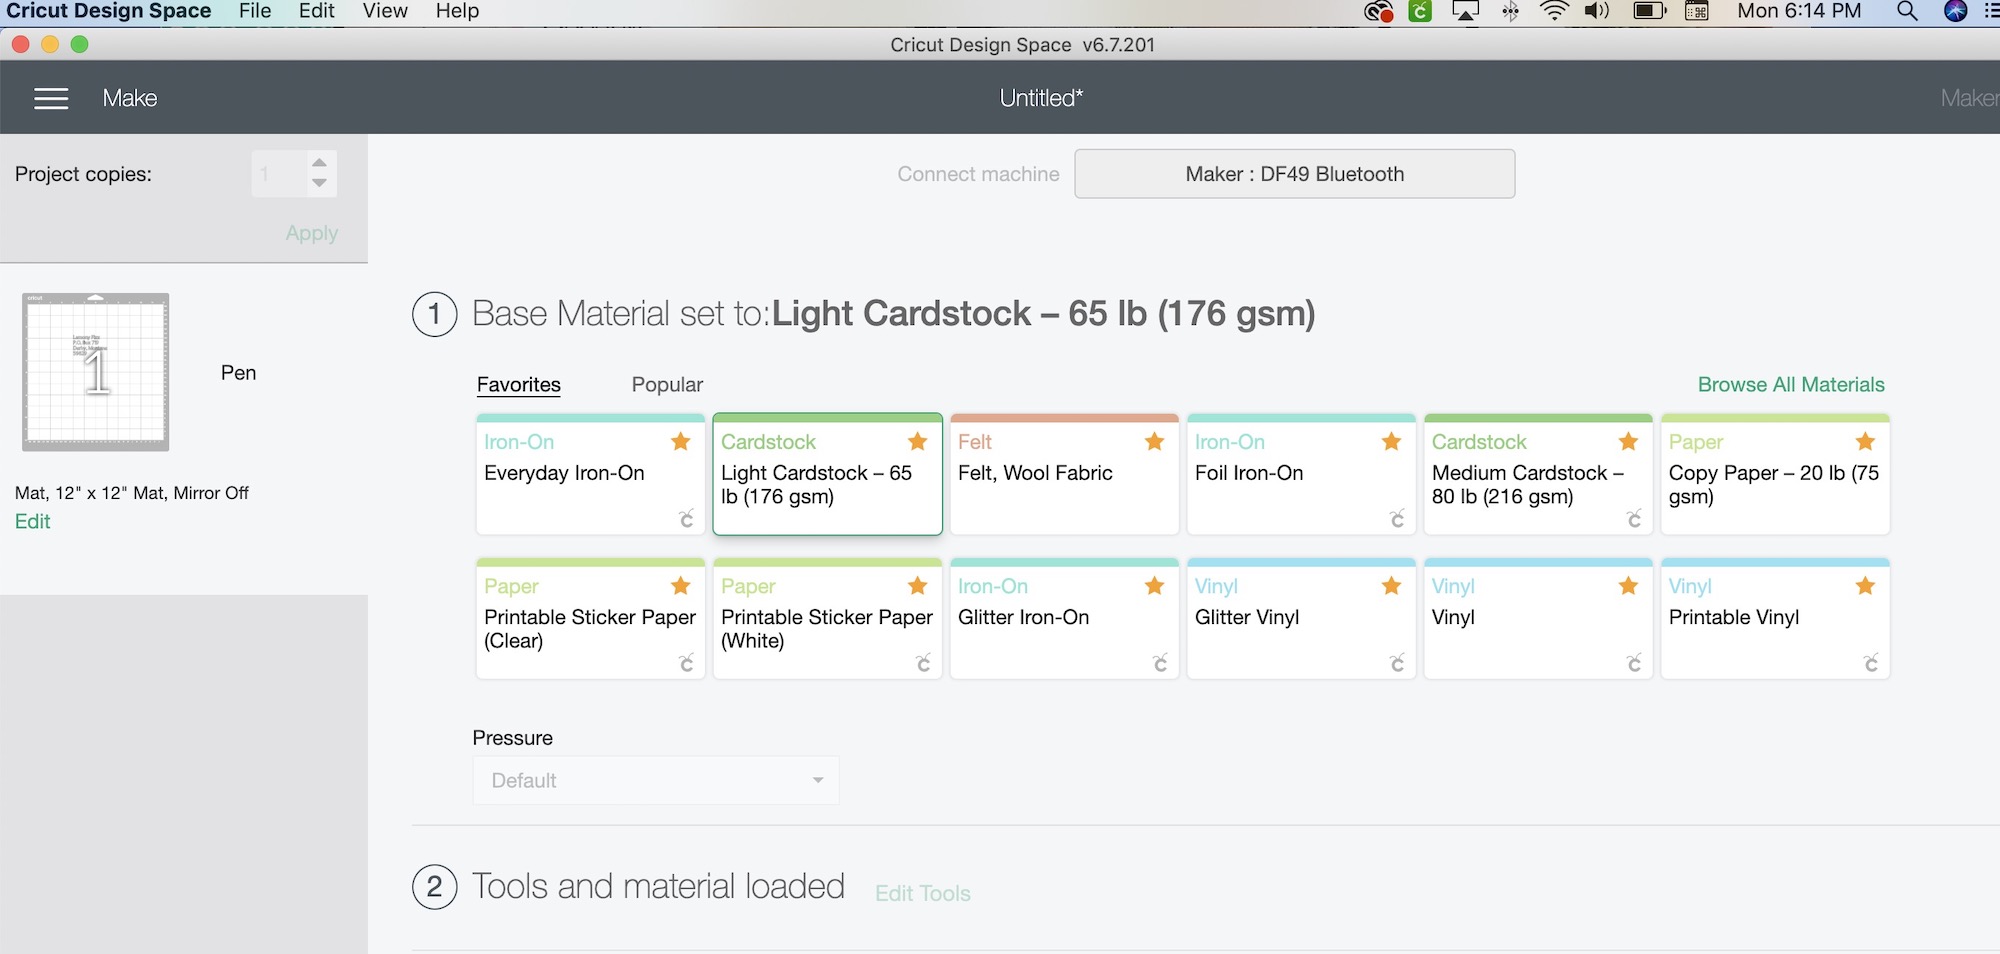Click Cricut logo on Printable Sticker Paper (Clear)

[686, 662]
